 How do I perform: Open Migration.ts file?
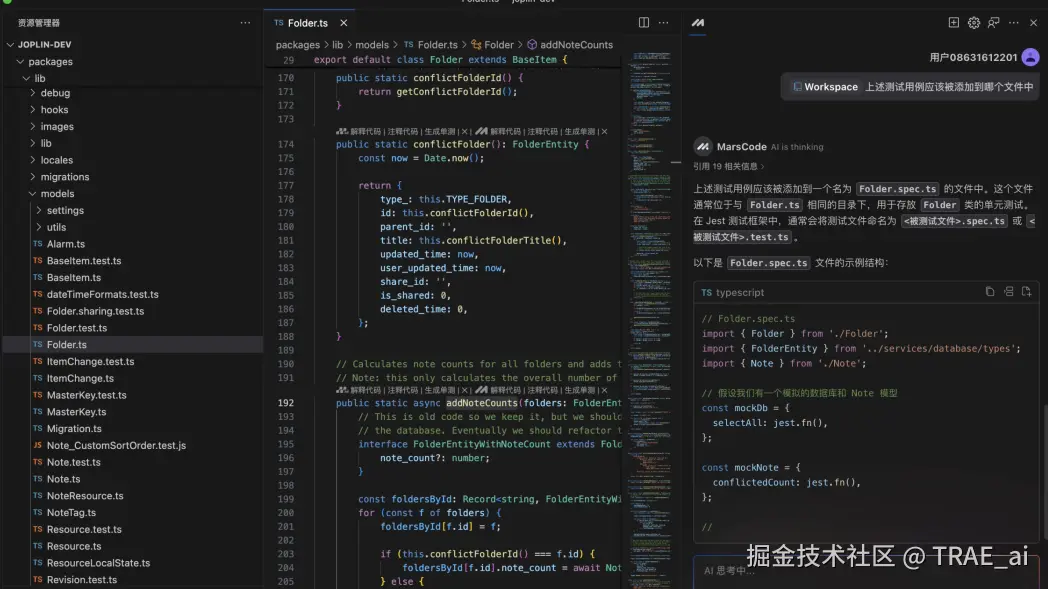(132, 429)
